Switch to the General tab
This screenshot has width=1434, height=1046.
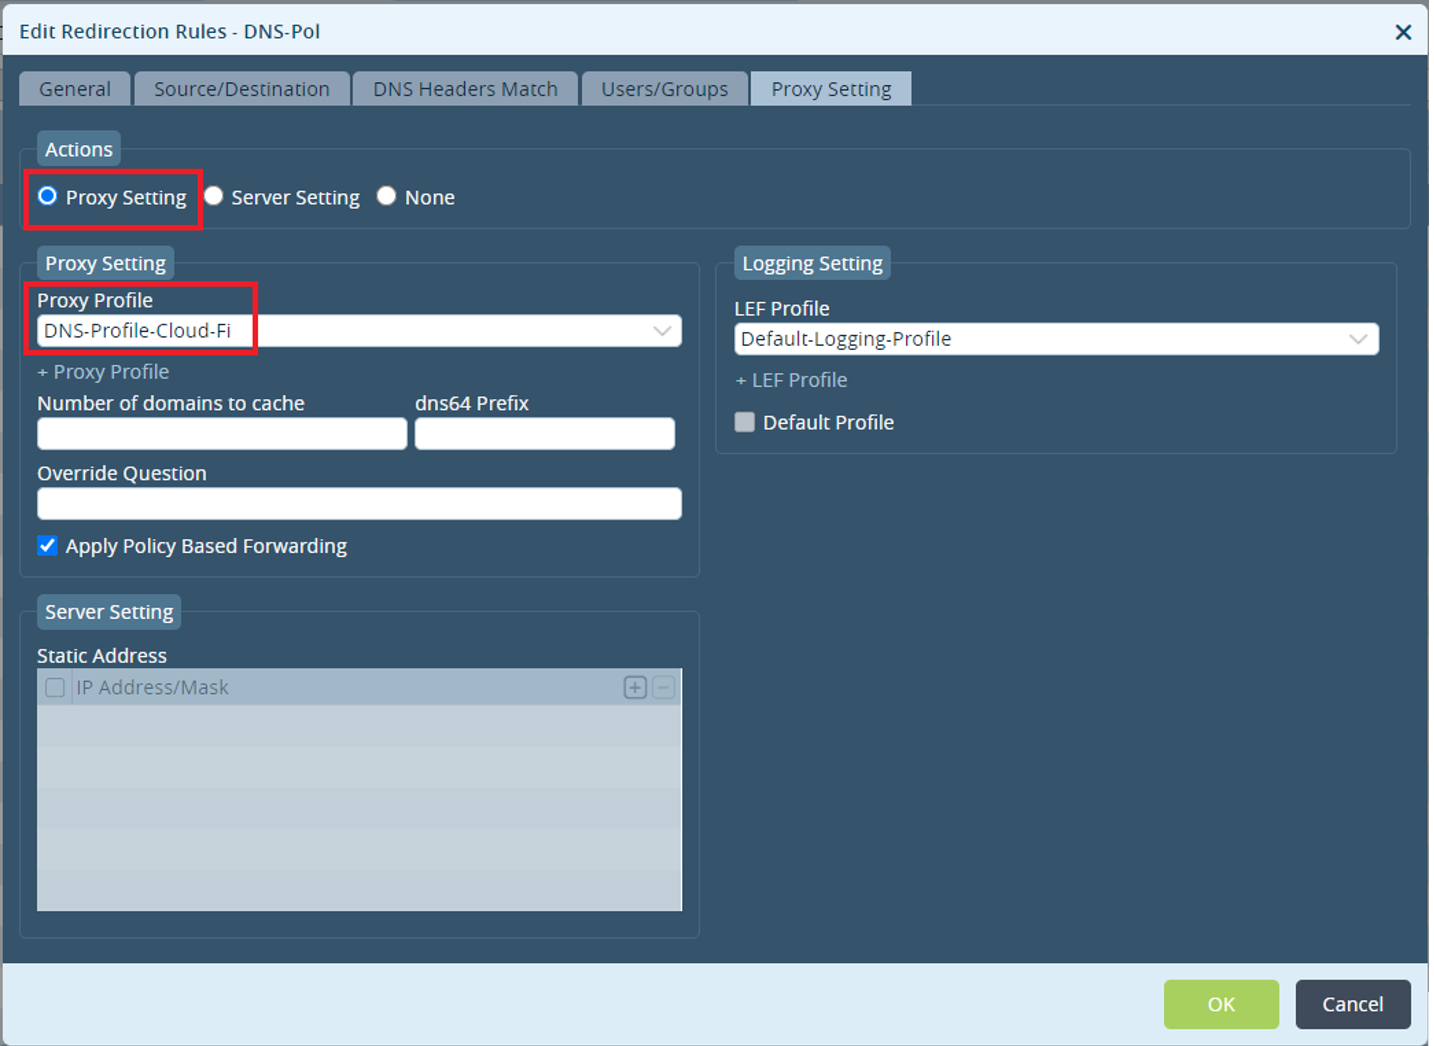pos(74,88)
